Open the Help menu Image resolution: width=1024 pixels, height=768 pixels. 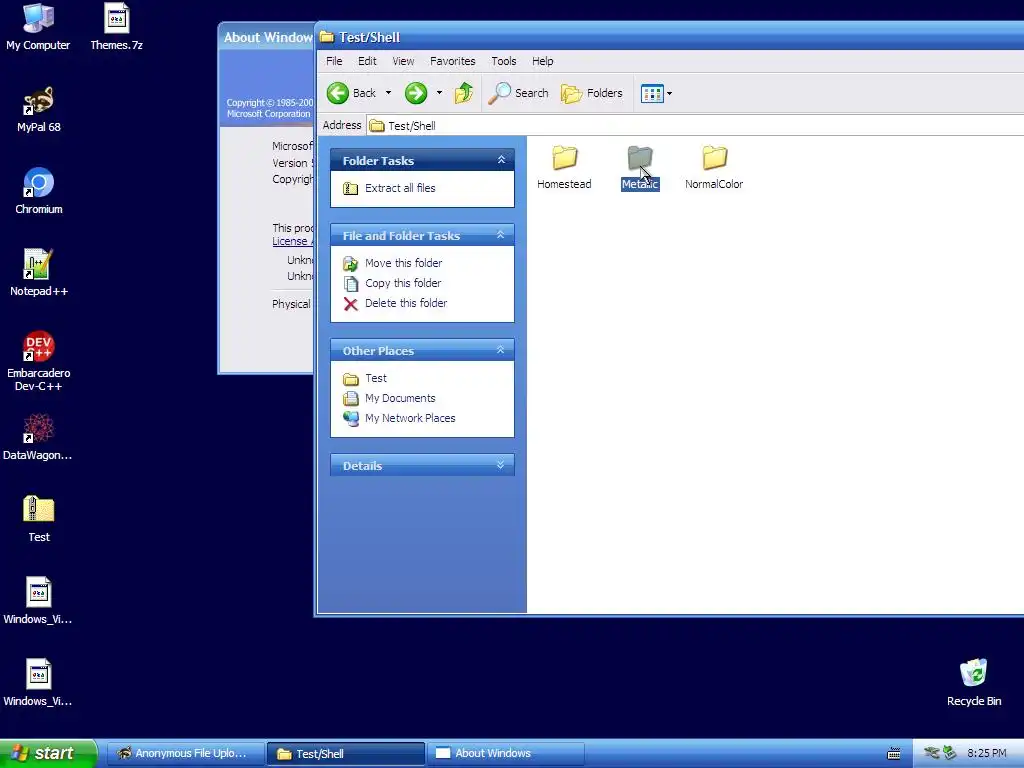tap(542, 61)
